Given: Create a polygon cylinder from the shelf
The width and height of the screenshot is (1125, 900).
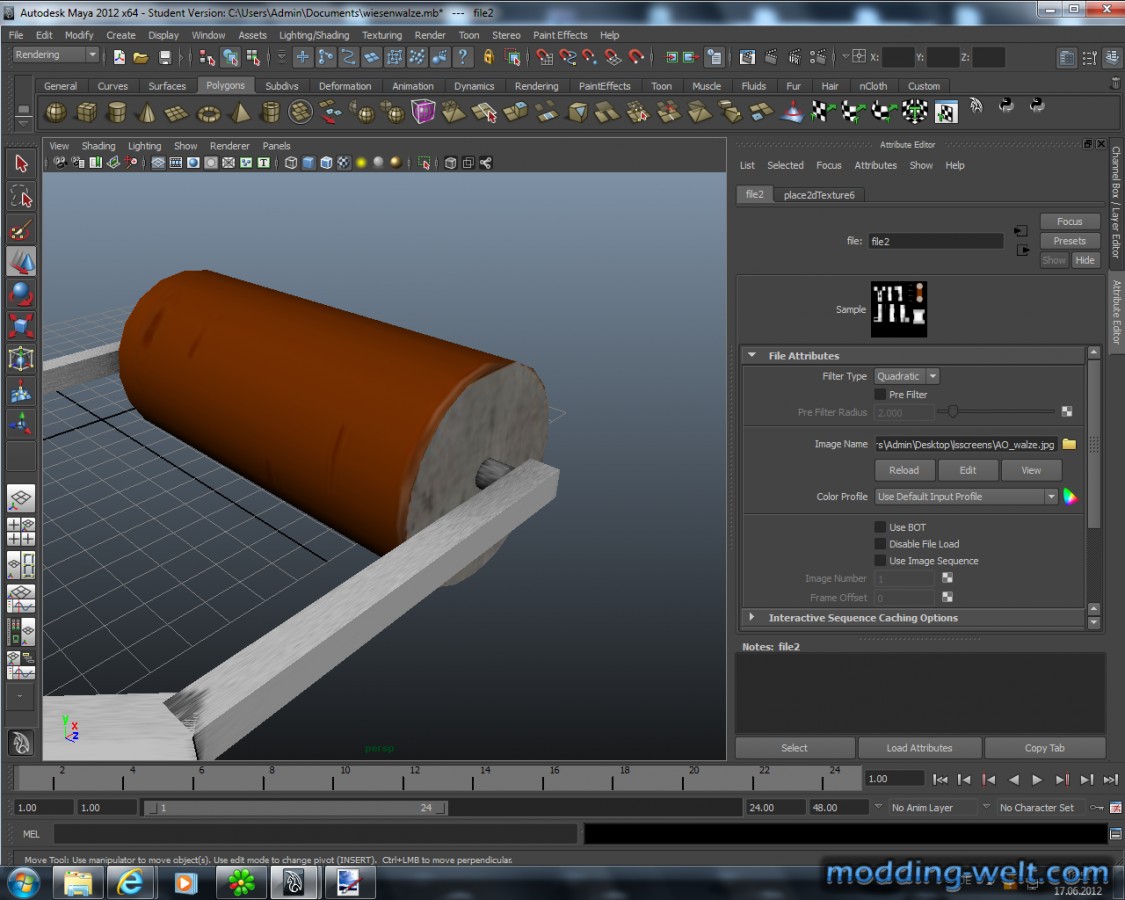Looking at the screenshot, I should [x=116, y=113].
